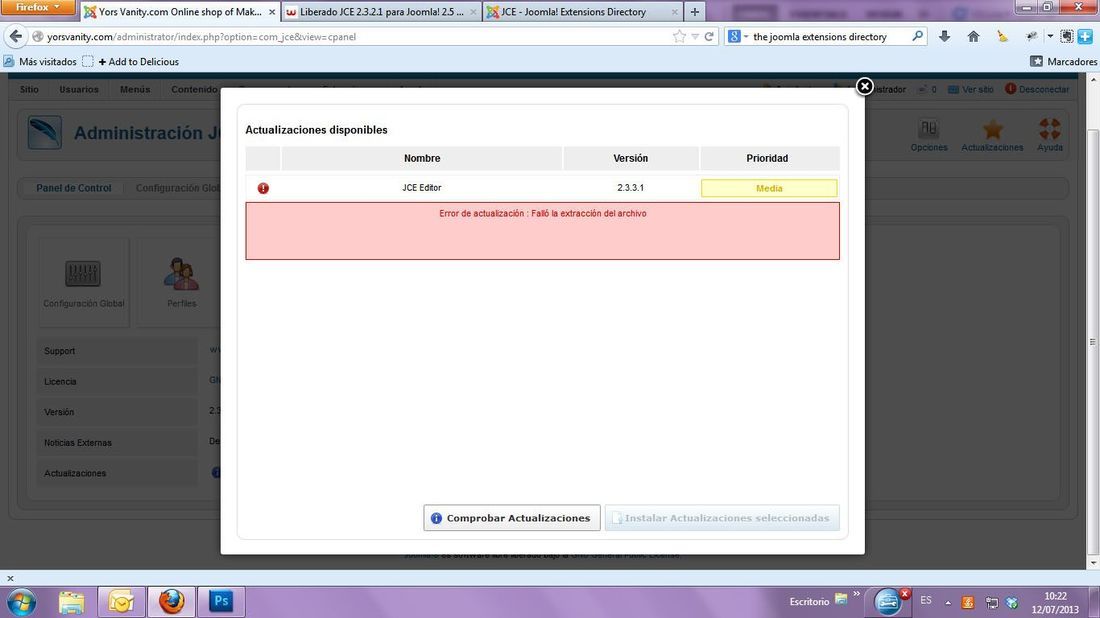This screenshot has height=618, width=1100.
Task: Open Configuración Global icon in control panel
Action: (83, 282)
